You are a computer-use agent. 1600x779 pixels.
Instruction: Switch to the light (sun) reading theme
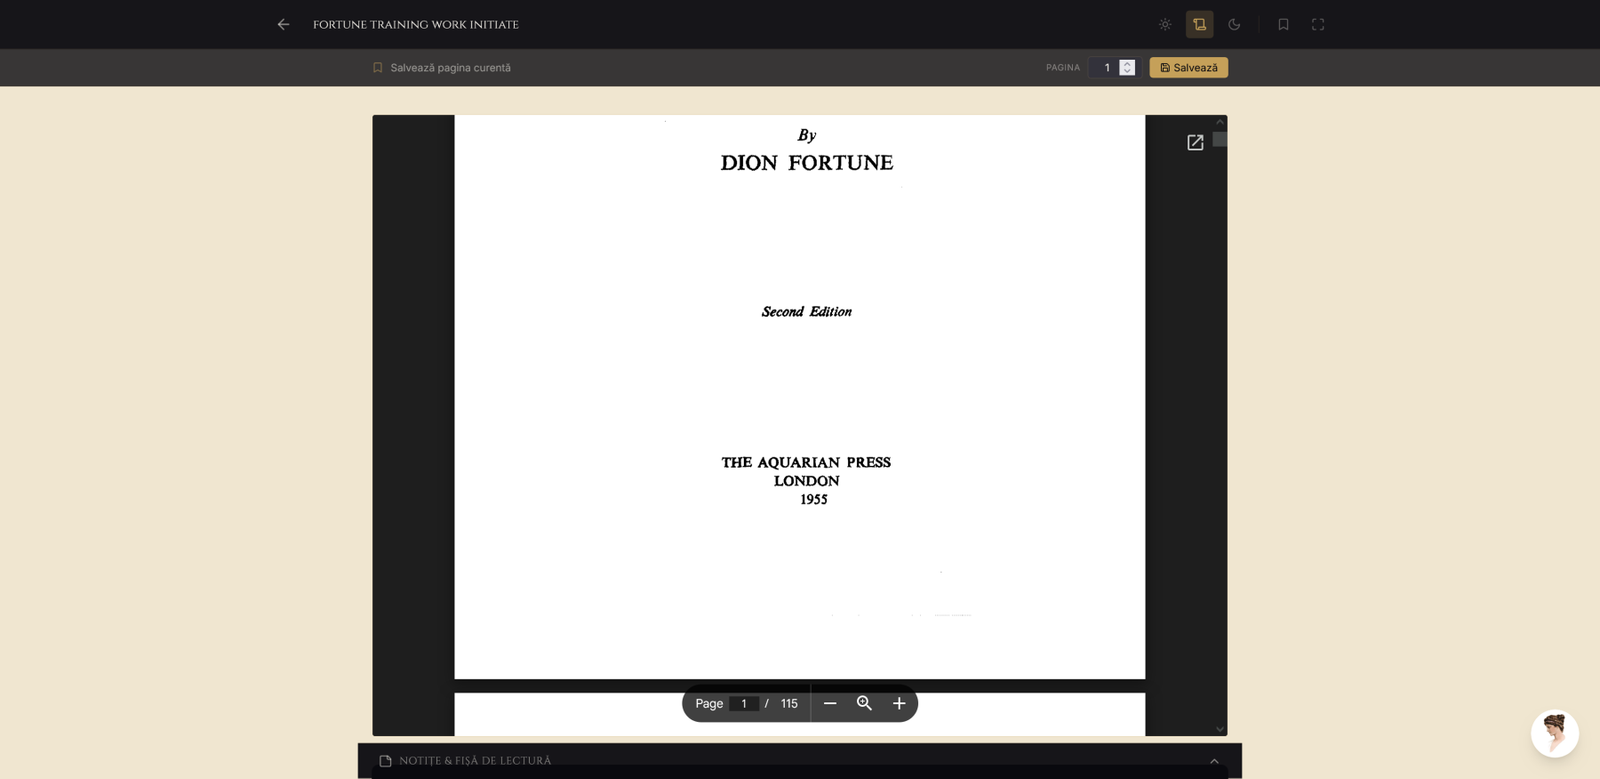pos(1165,24)
